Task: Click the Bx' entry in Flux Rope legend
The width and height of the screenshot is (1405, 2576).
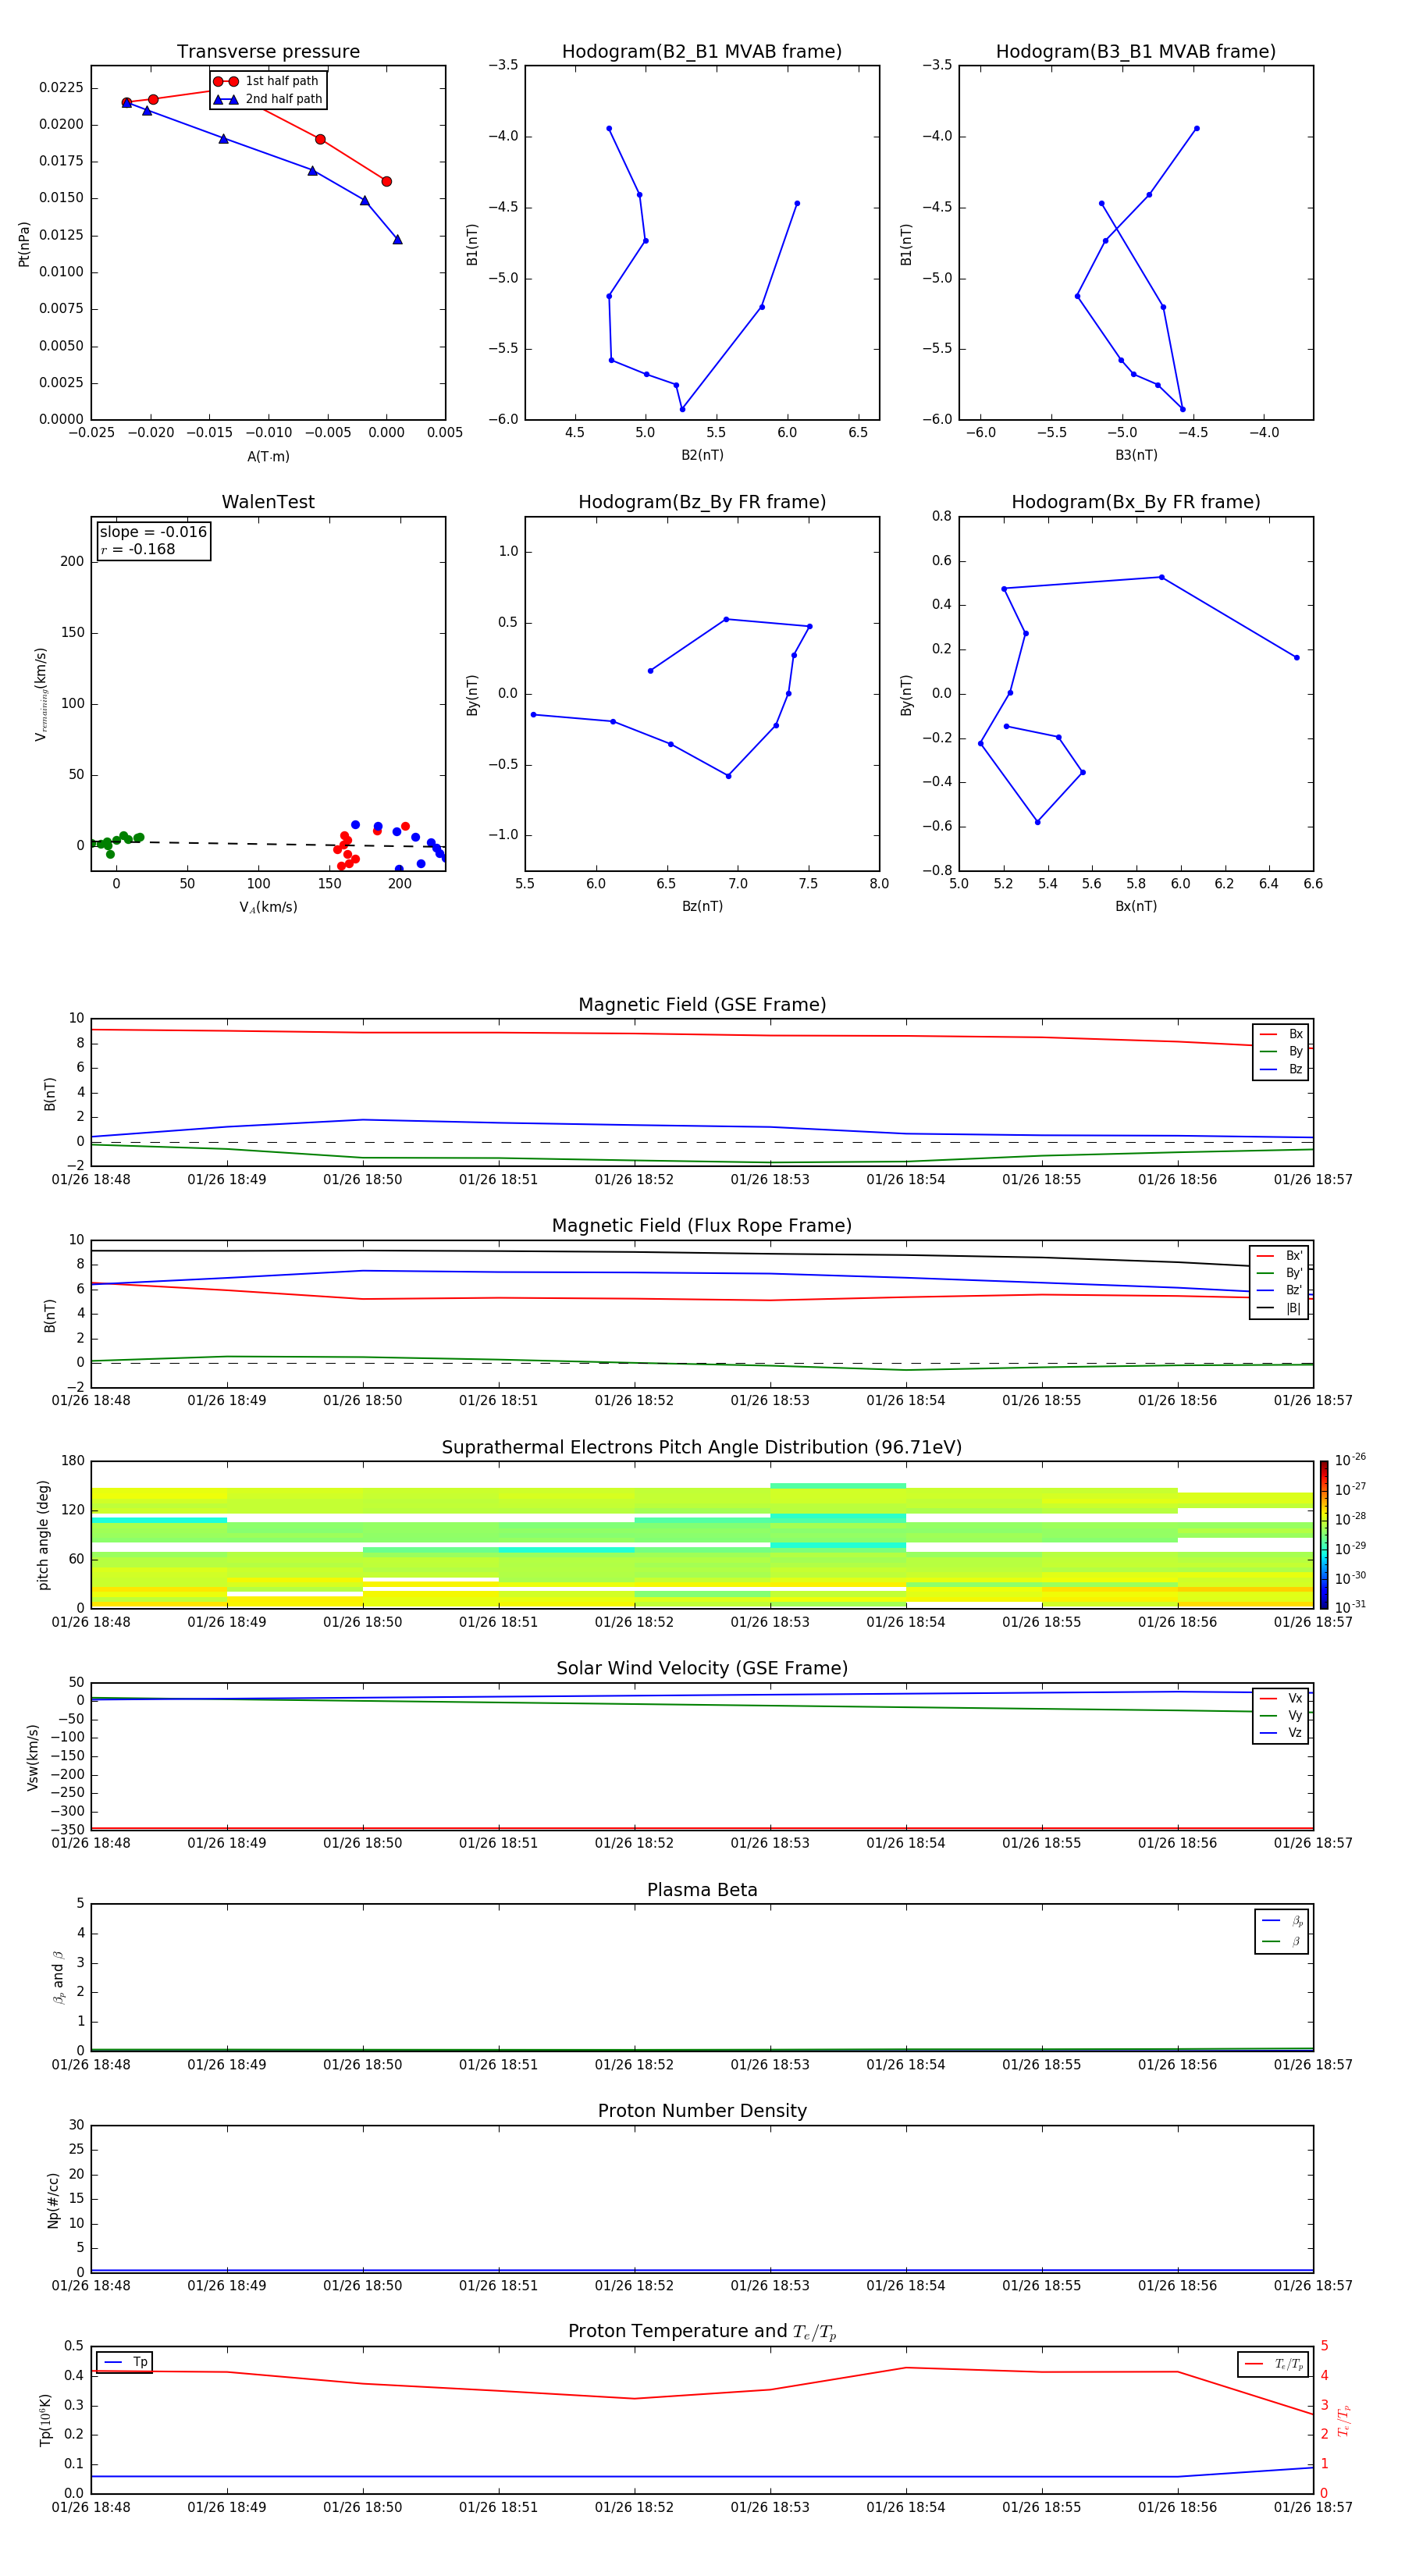Action: coord(1279,1256)
